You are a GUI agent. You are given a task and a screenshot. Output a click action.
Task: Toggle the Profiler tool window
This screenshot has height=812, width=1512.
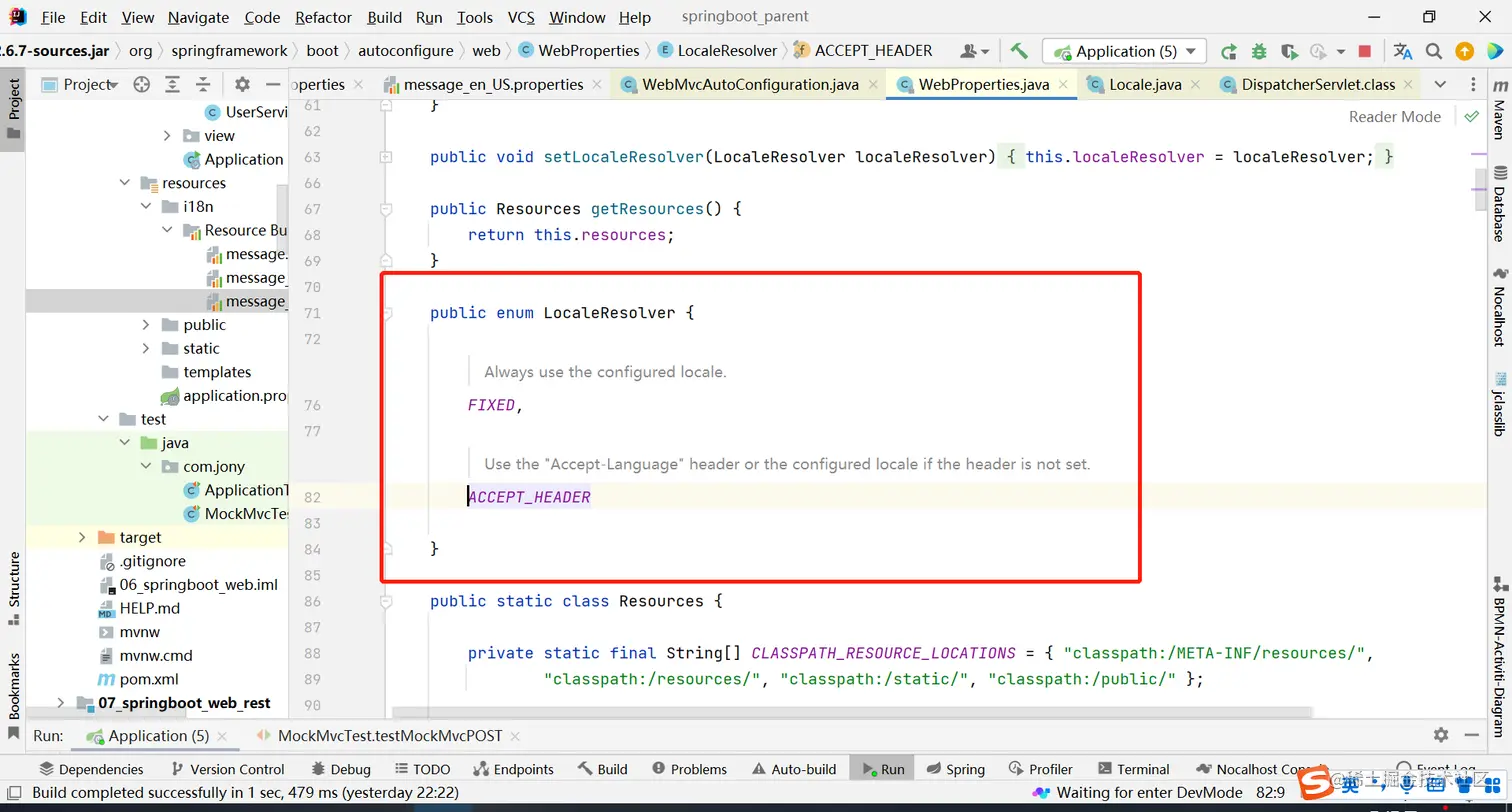(1041, 769)
